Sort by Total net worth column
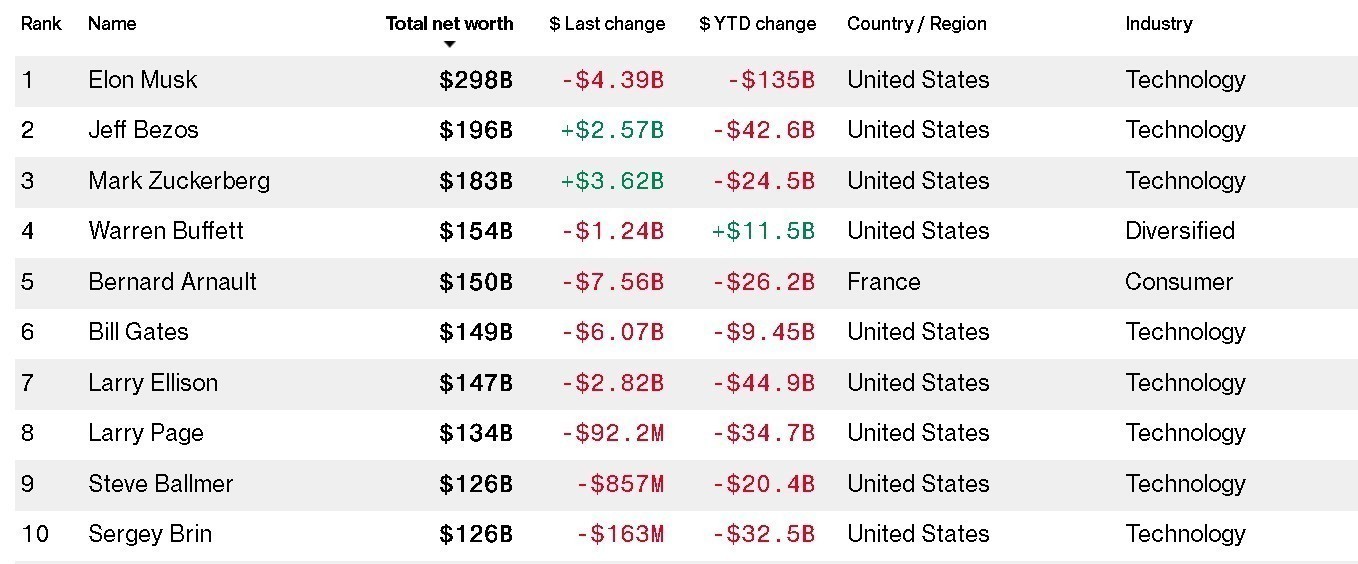Screen dimensions: 1358x564 click(450, 23)
